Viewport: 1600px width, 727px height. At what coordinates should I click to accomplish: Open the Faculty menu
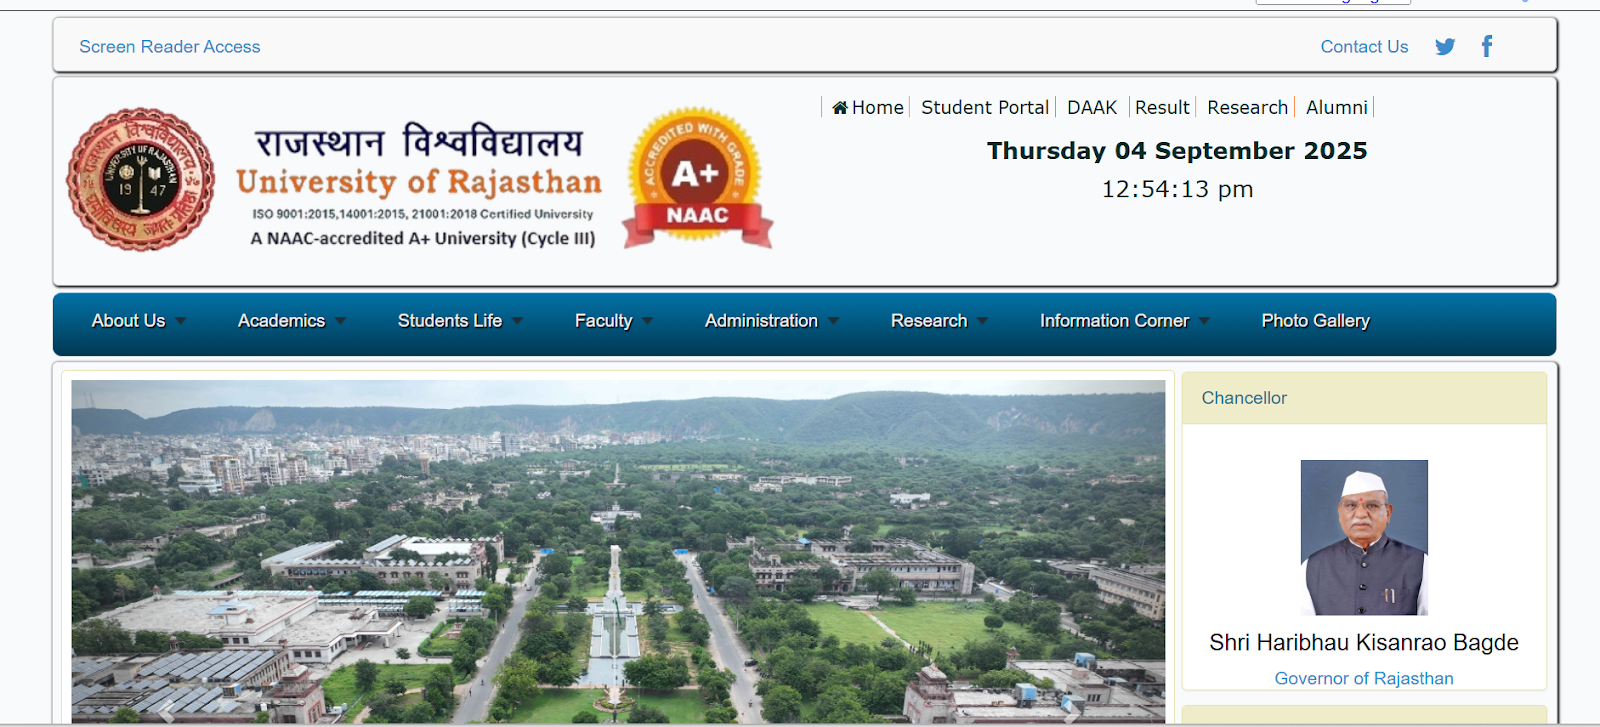pyautogui.click(x=603, y=321)
